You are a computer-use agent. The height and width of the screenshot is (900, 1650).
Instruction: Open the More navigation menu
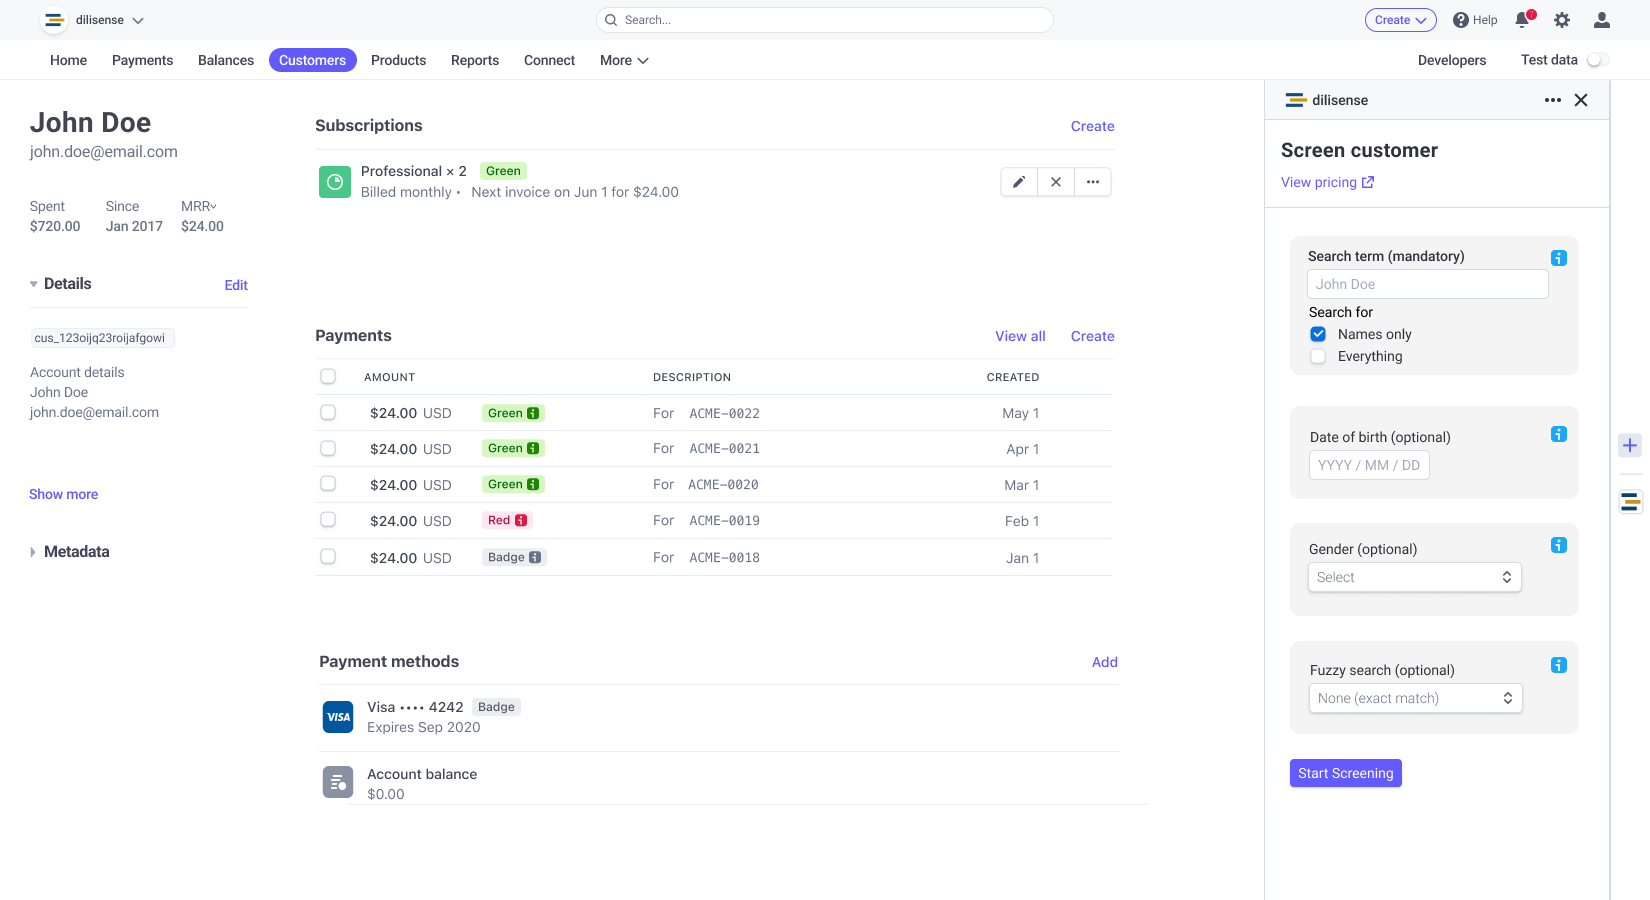(623, 60)
